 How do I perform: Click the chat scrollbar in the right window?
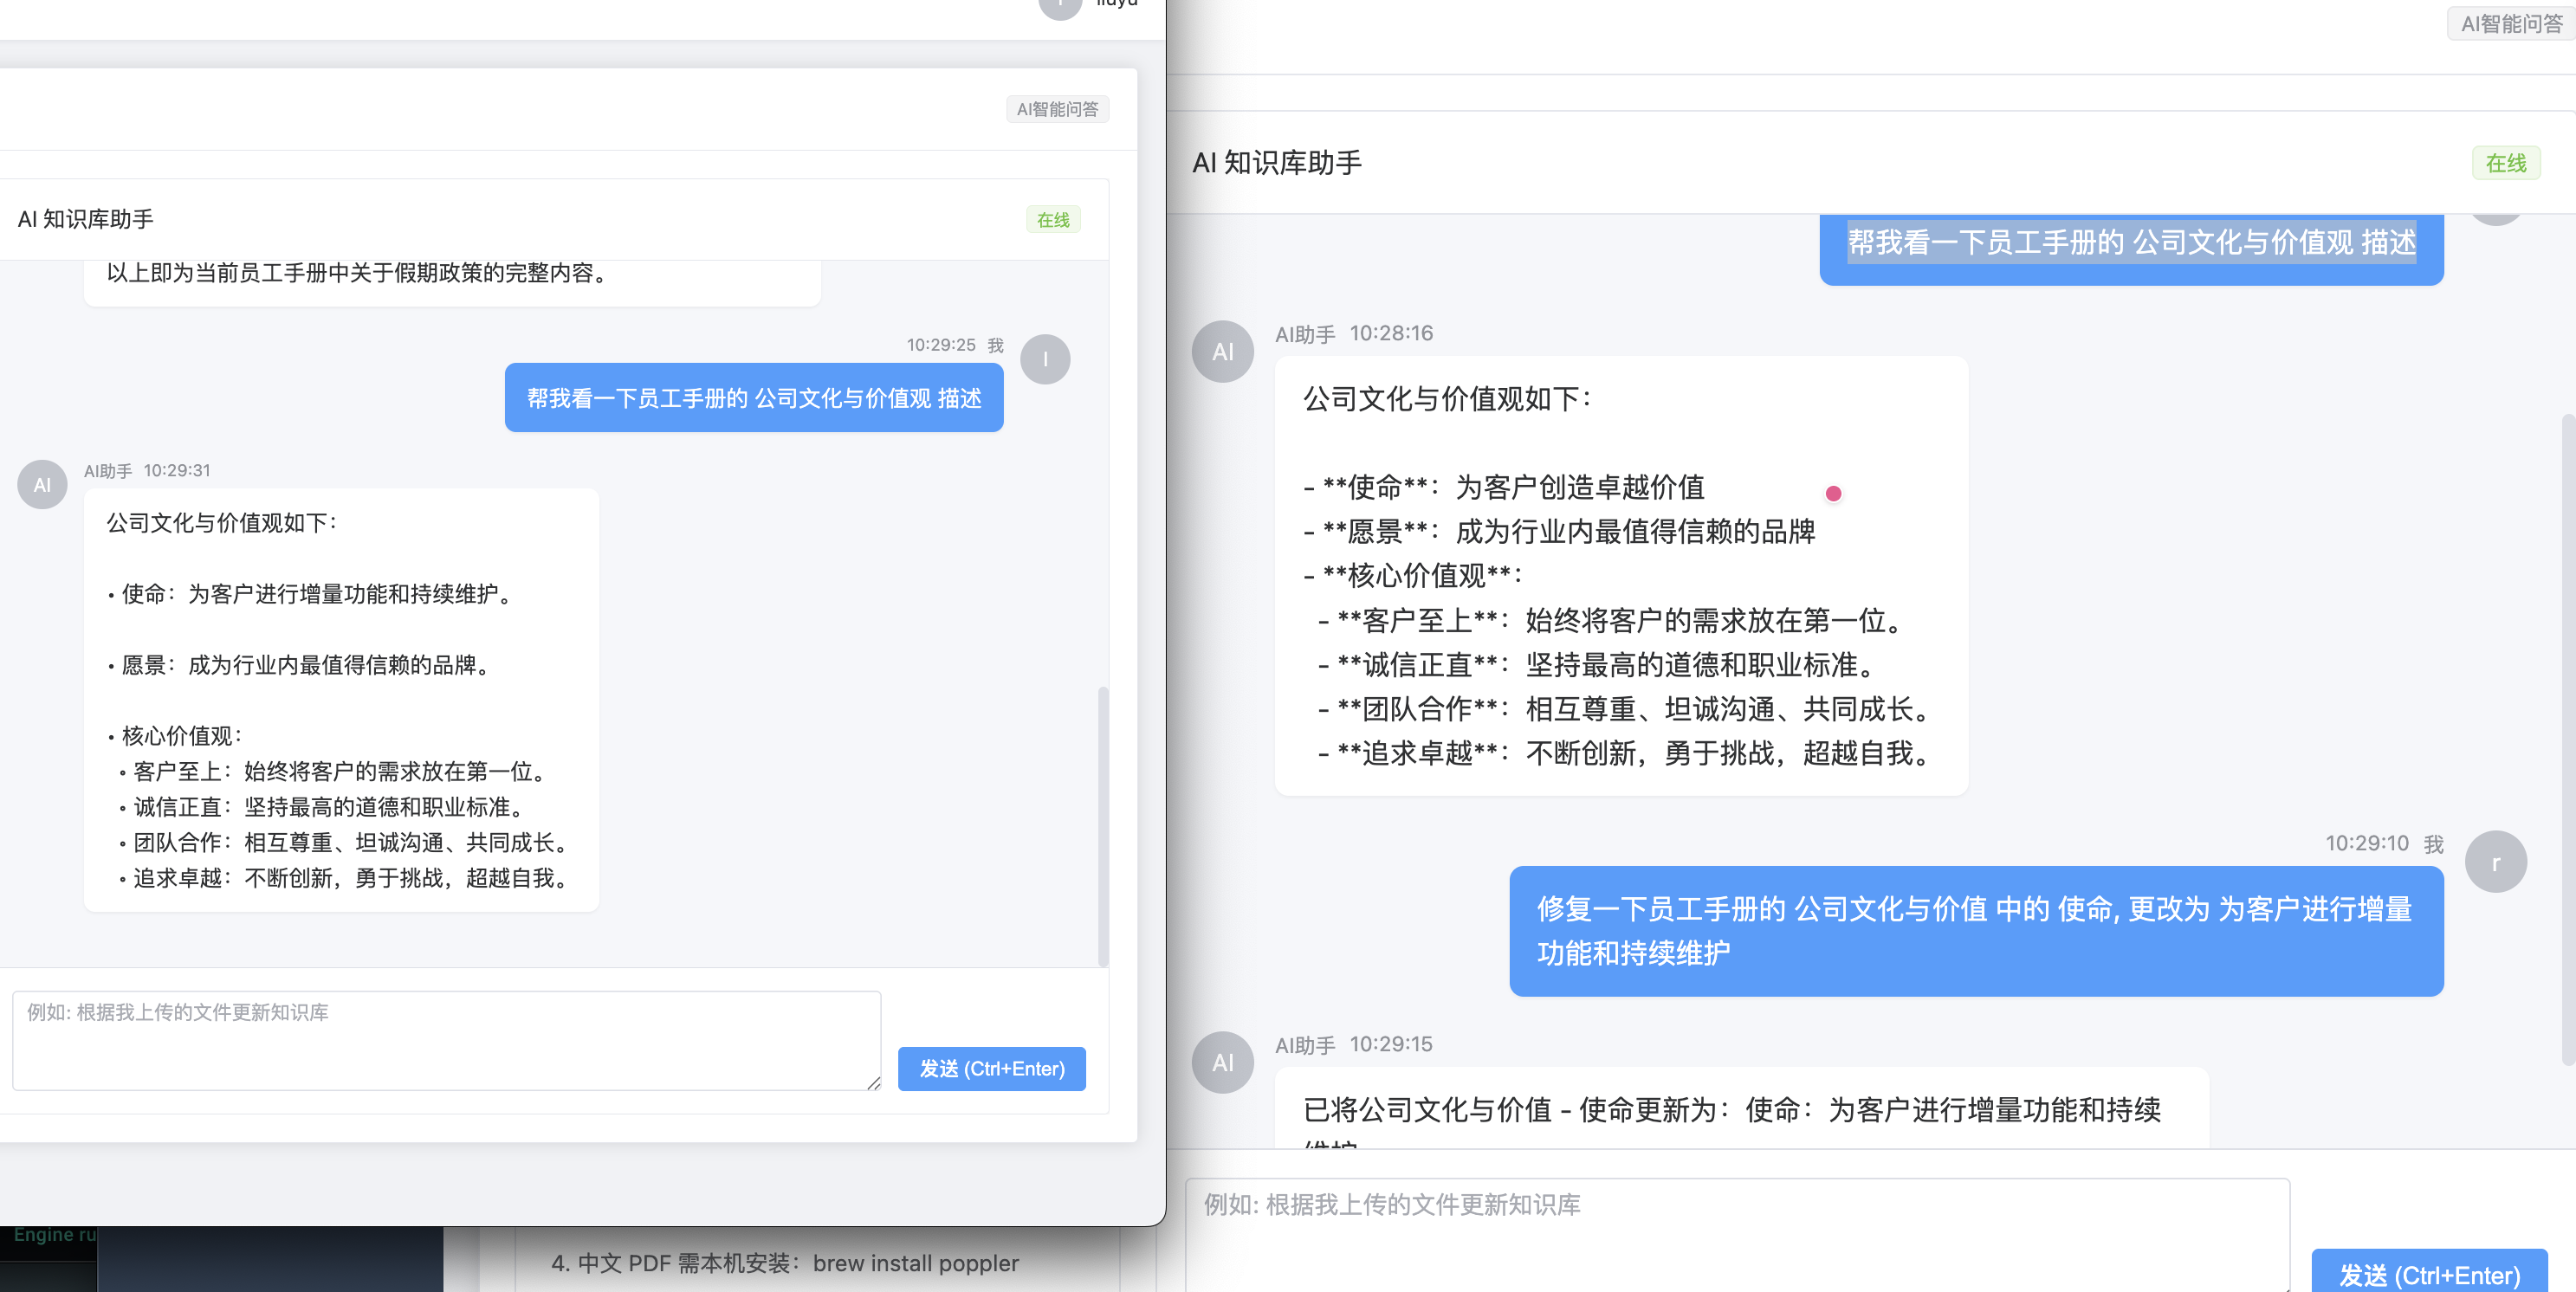click(x=2567, y=740)
